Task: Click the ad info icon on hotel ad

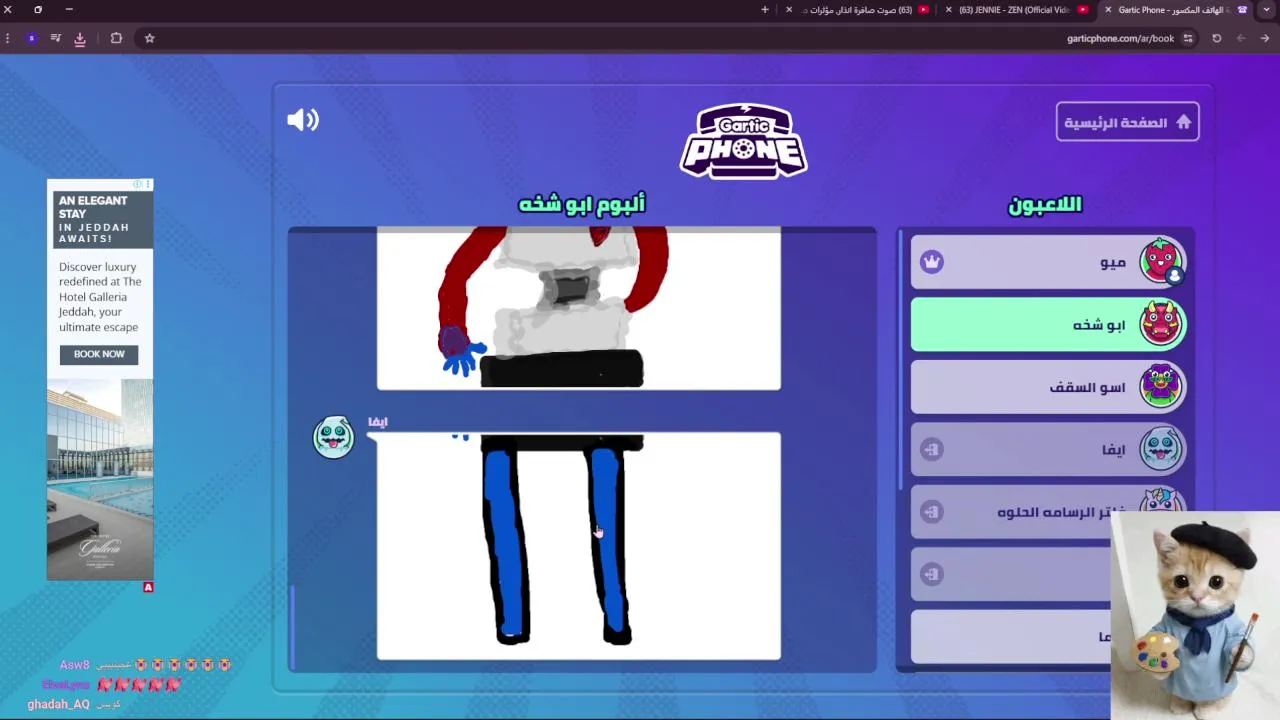Action: (137, 184)
